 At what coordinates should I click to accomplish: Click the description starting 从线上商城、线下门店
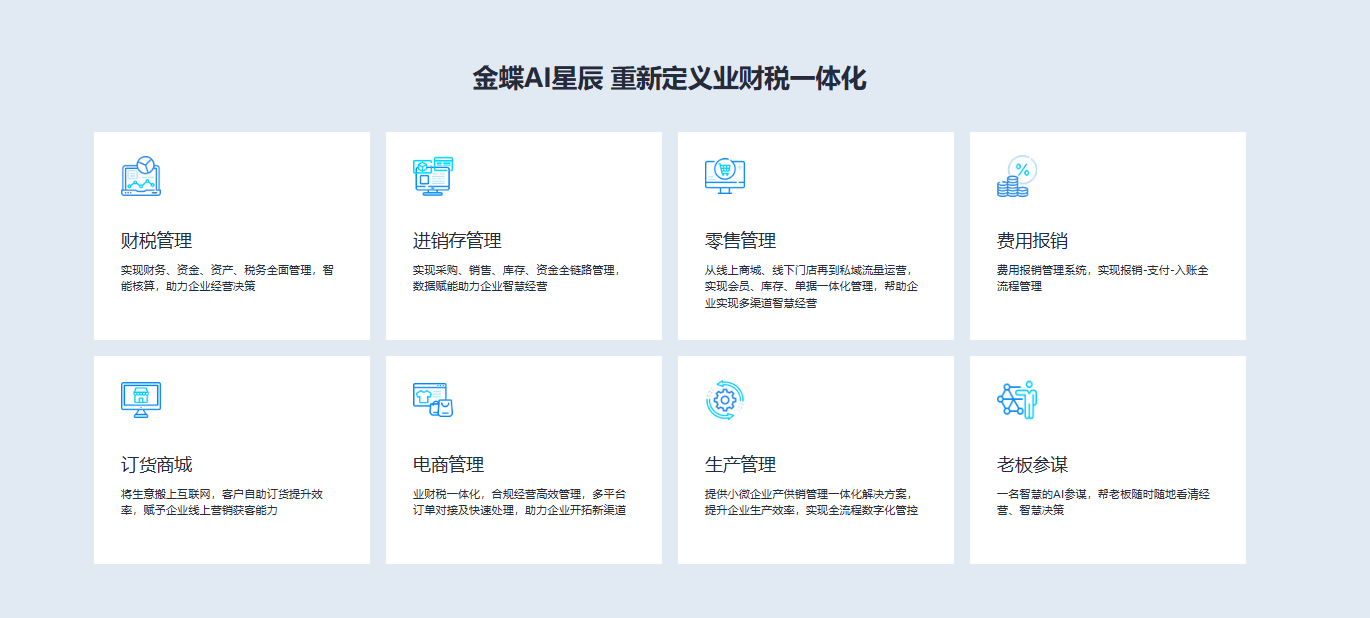811,286
